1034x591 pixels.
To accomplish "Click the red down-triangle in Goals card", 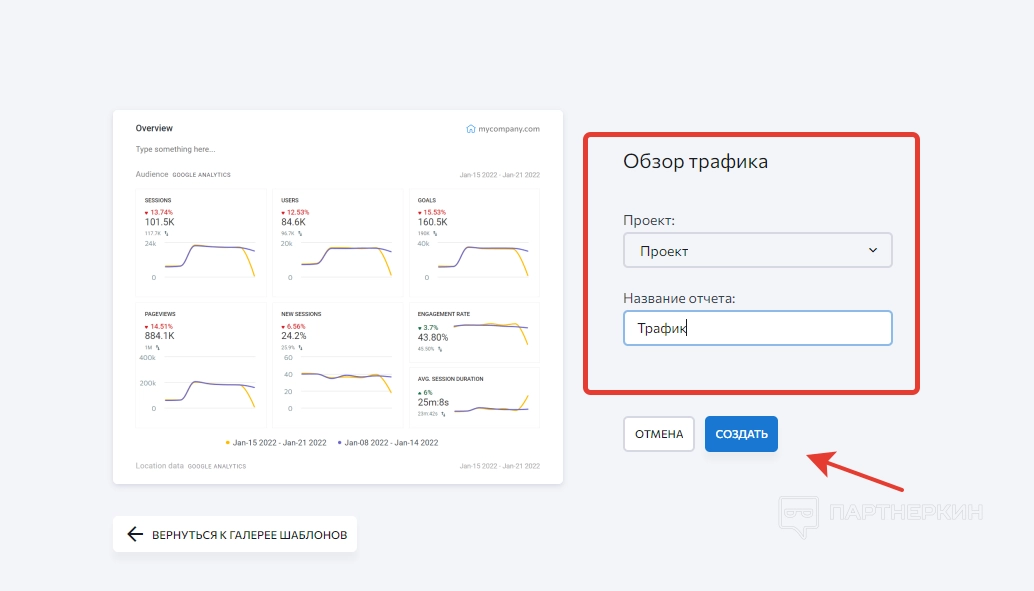I will pyautogui.click(x=420, y=212).
